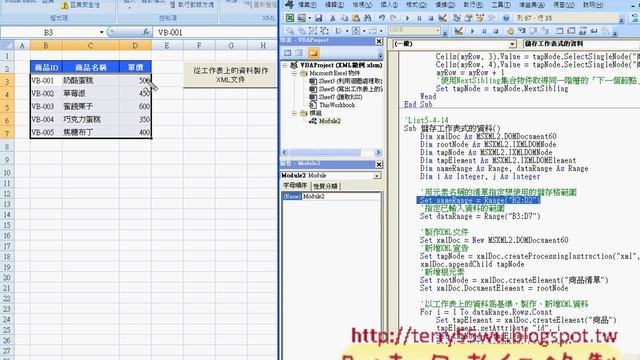
Task: Click Redo arrow in VBA toolbar
Action: 393,18
